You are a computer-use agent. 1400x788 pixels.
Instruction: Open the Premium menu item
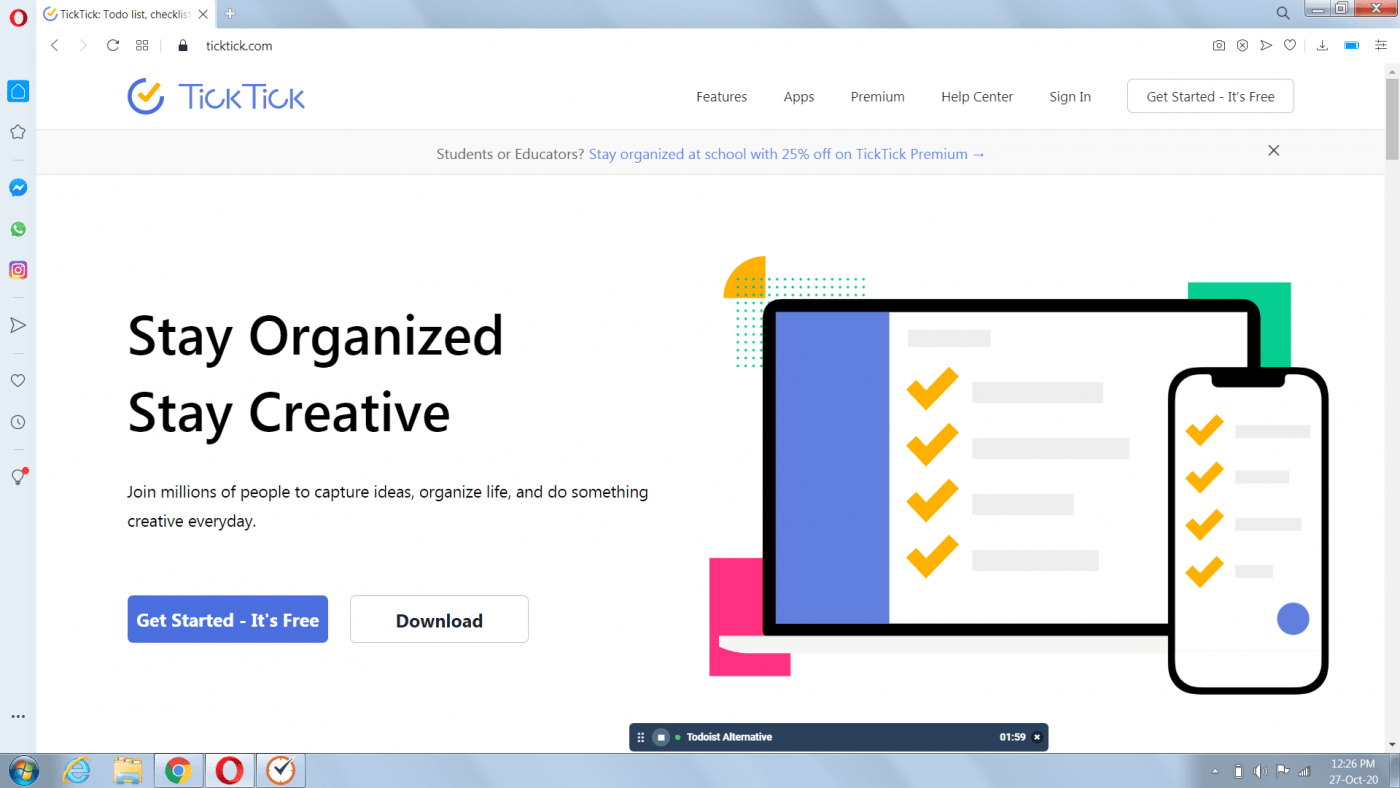(x=878, y=97)
